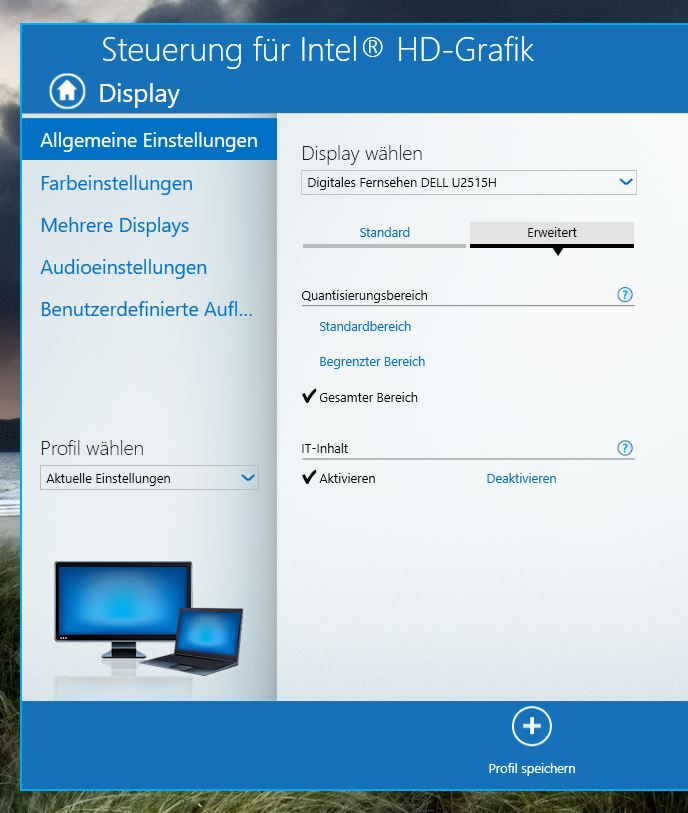Open help for Quantisierungsbereich
688x813 pixels.
click(625, 295)
